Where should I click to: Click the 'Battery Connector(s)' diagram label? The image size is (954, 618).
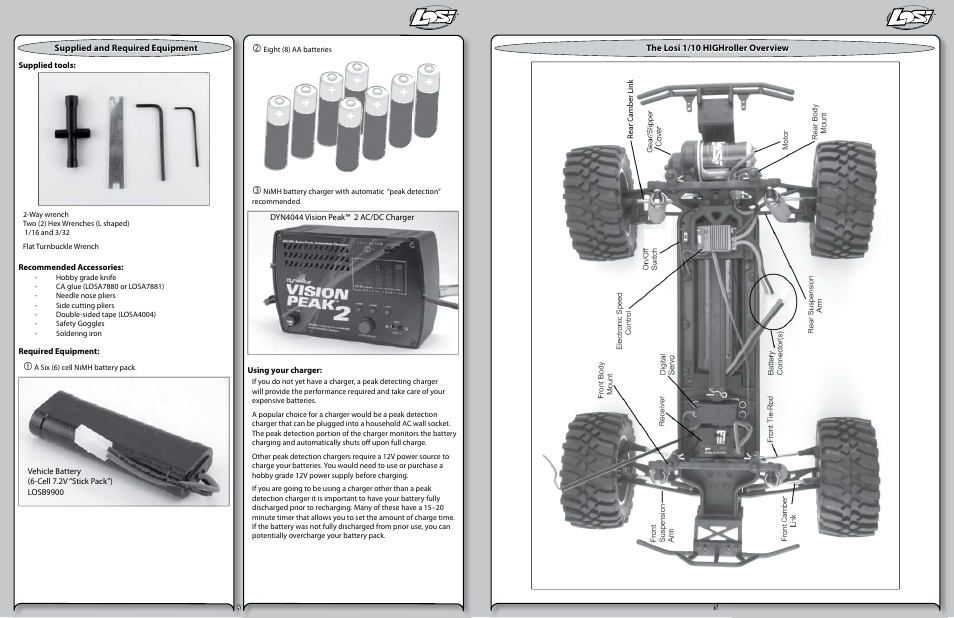pyautogui.click(x=776, y=353)
